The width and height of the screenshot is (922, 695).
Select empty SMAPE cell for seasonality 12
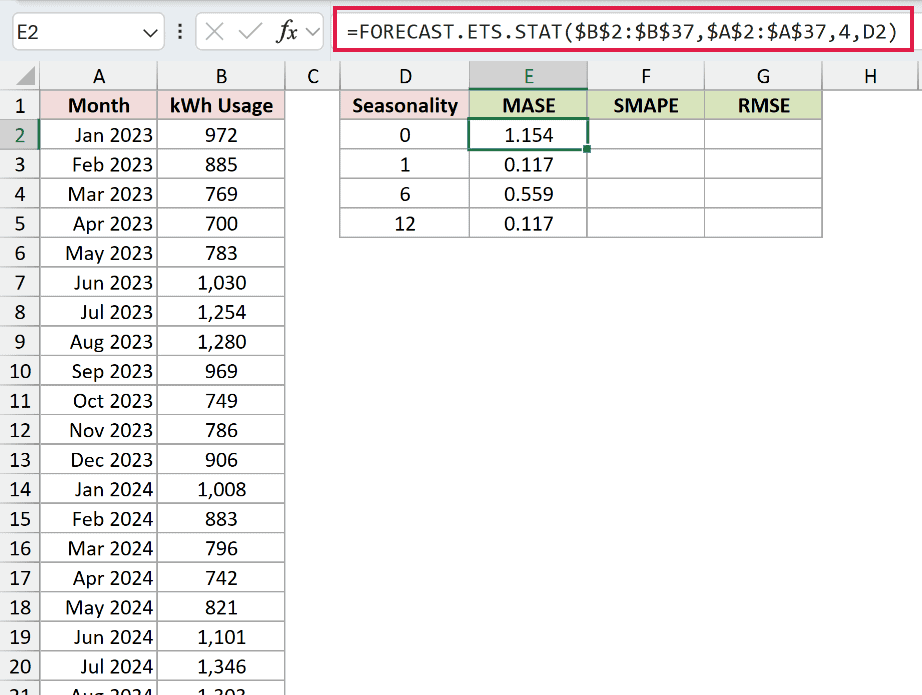646,223
